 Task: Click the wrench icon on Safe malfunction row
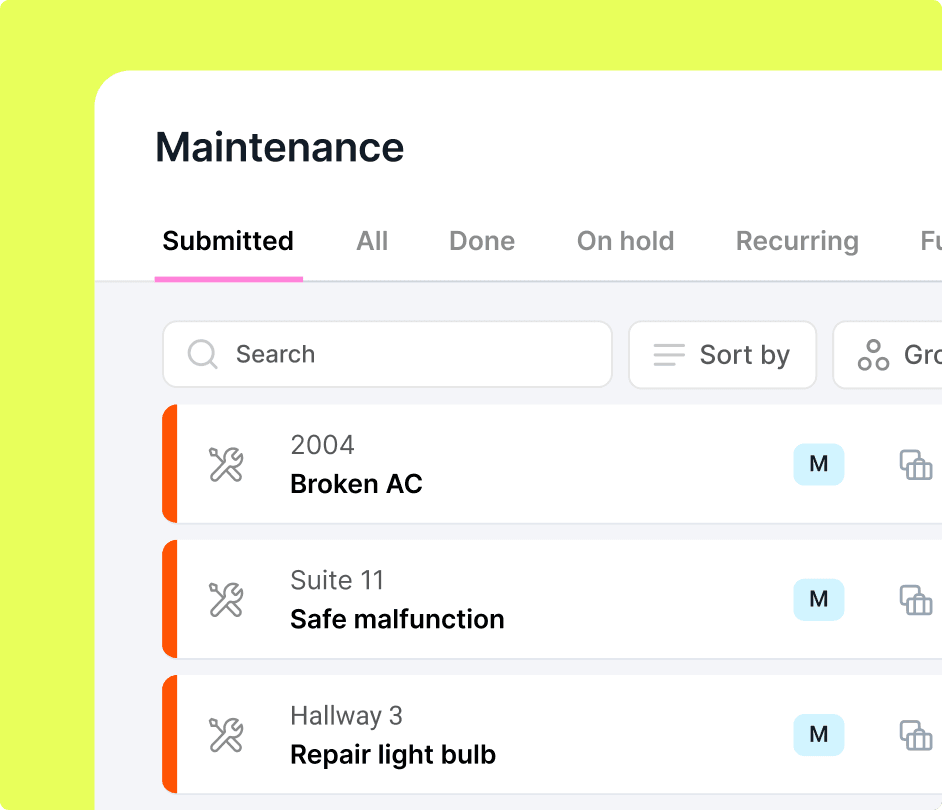pyautogui.click(x=226, y=600)
